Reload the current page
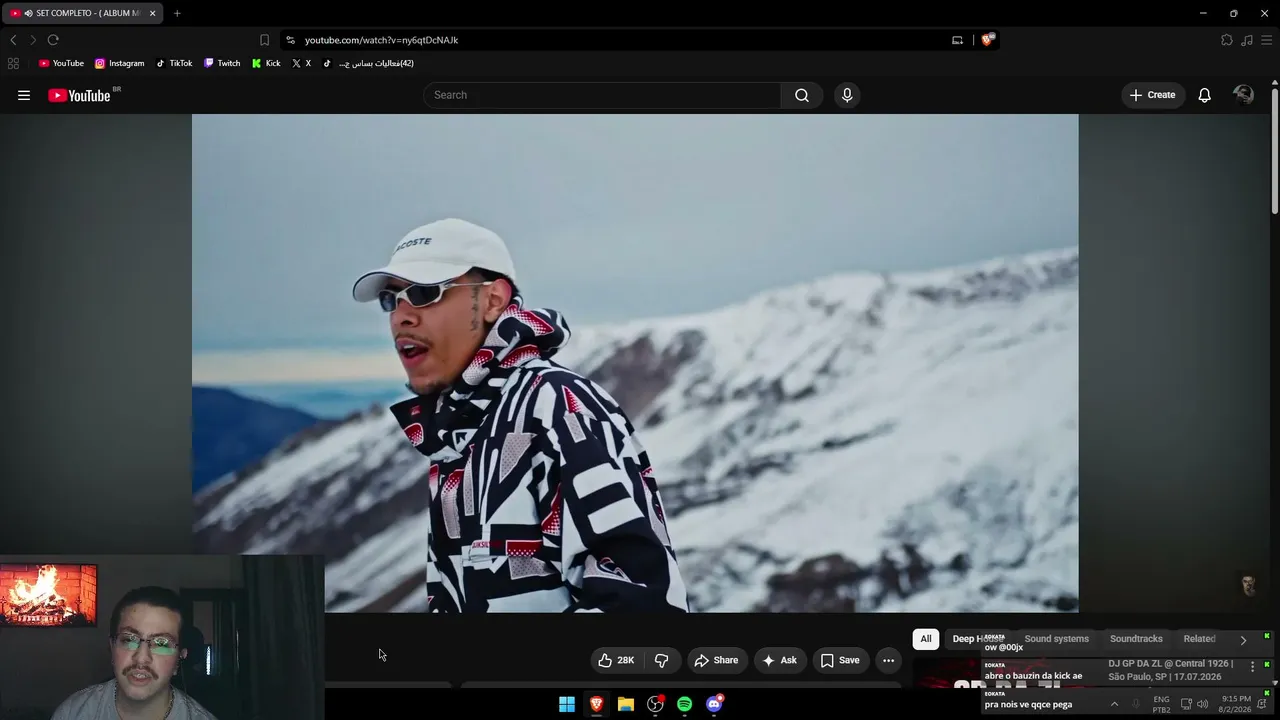Image resolution: width=1280 pixels, height=720 pixels. pos(53,40)
